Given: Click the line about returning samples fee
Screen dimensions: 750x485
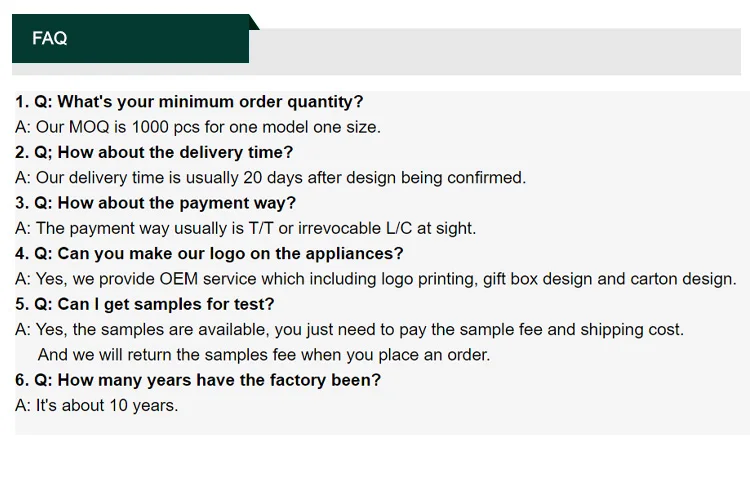Looking at the screenshot, I should pos(264,355).
